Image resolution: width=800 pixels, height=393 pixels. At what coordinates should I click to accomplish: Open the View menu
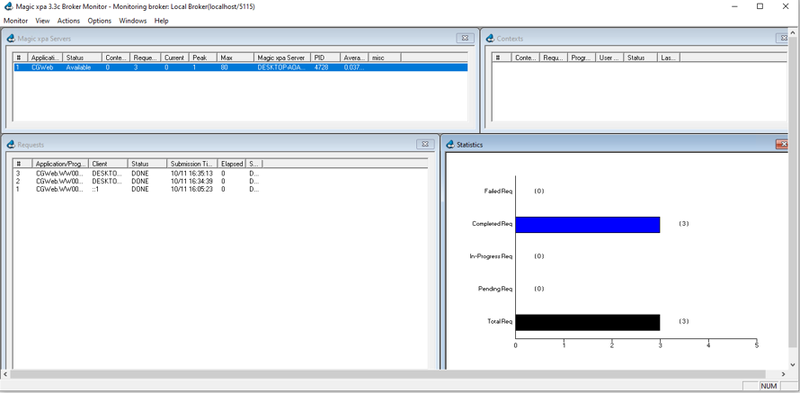pos(42,21)
